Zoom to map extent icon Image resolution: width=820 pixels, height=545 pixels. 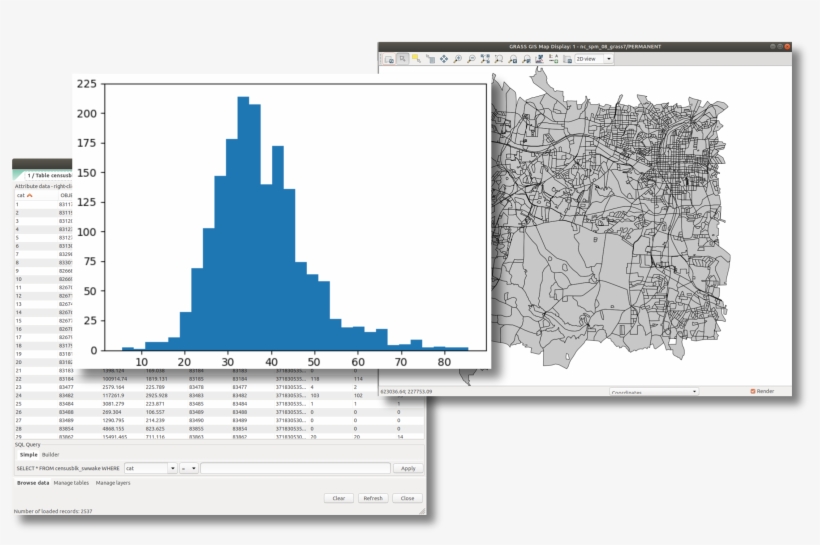485,59
